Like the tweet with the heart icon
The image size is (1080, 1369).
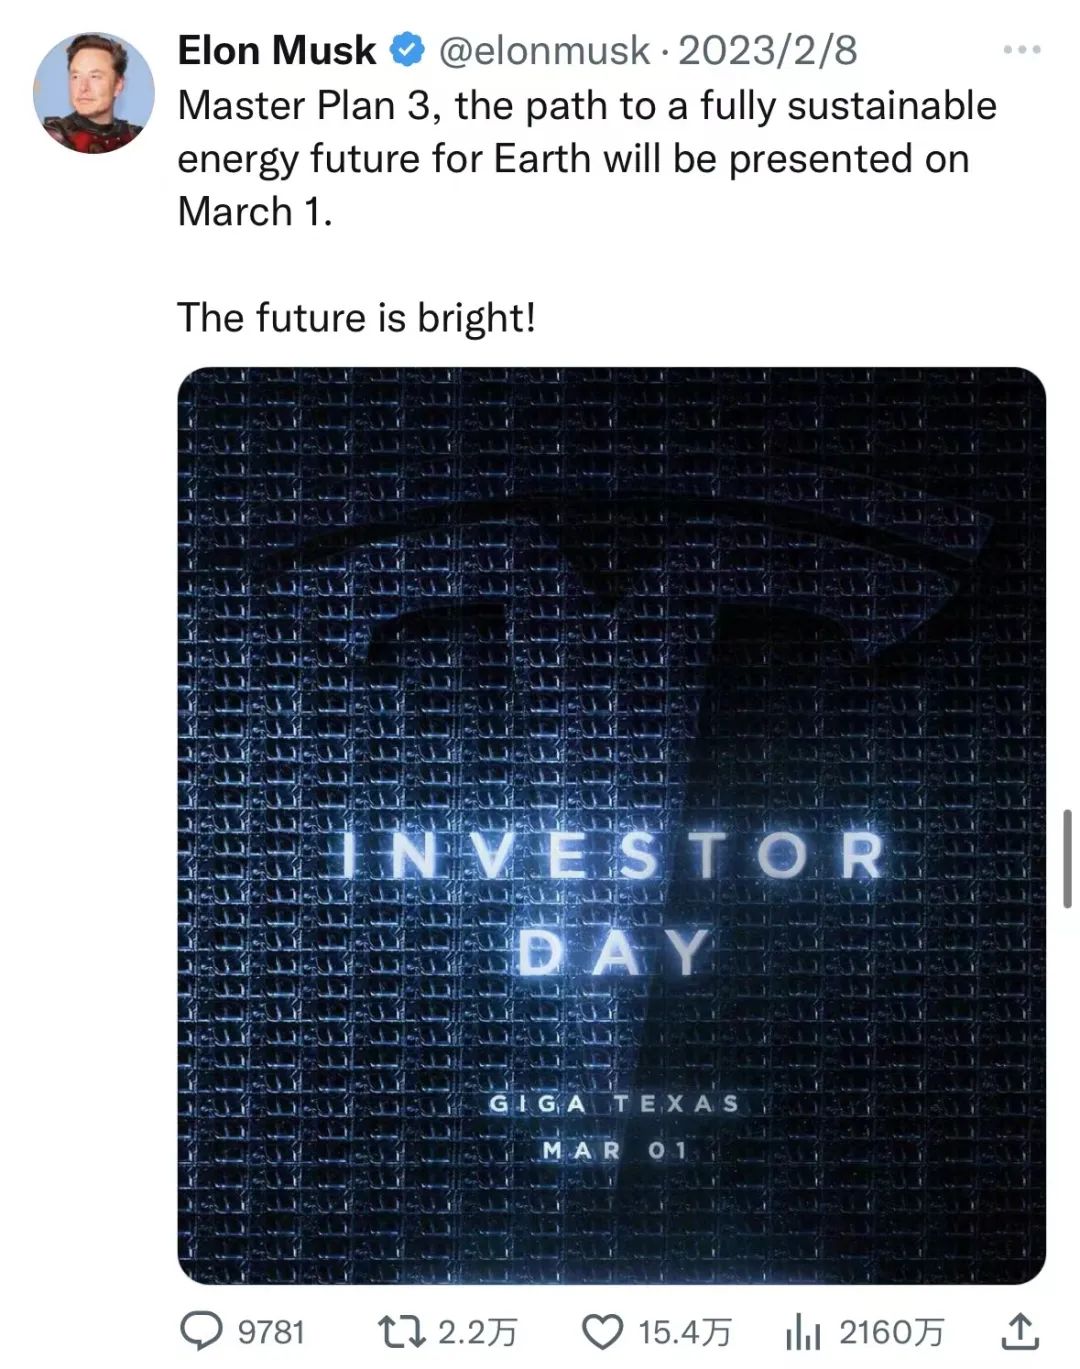click(x=602, y=1331)
